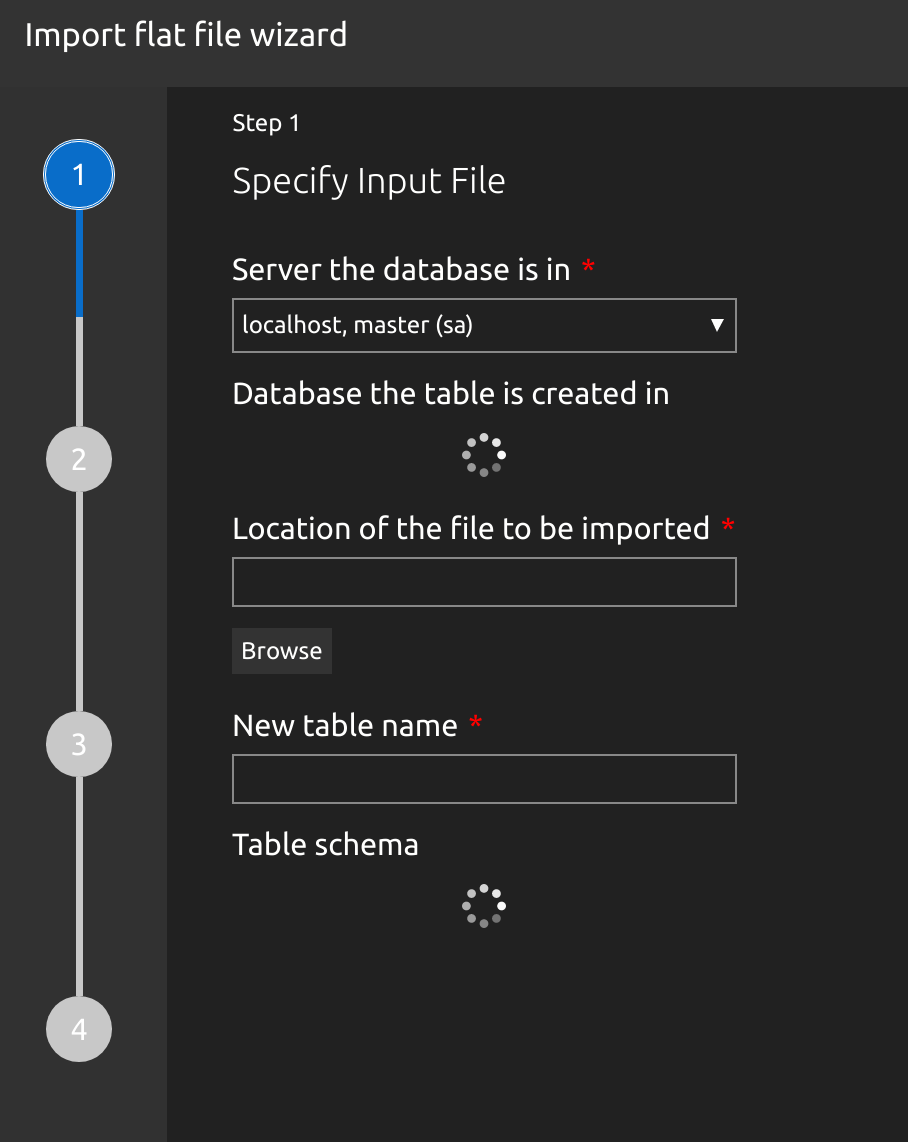
Task: Jump to step 2 of the wizard
Action: [x=79, y=458]
